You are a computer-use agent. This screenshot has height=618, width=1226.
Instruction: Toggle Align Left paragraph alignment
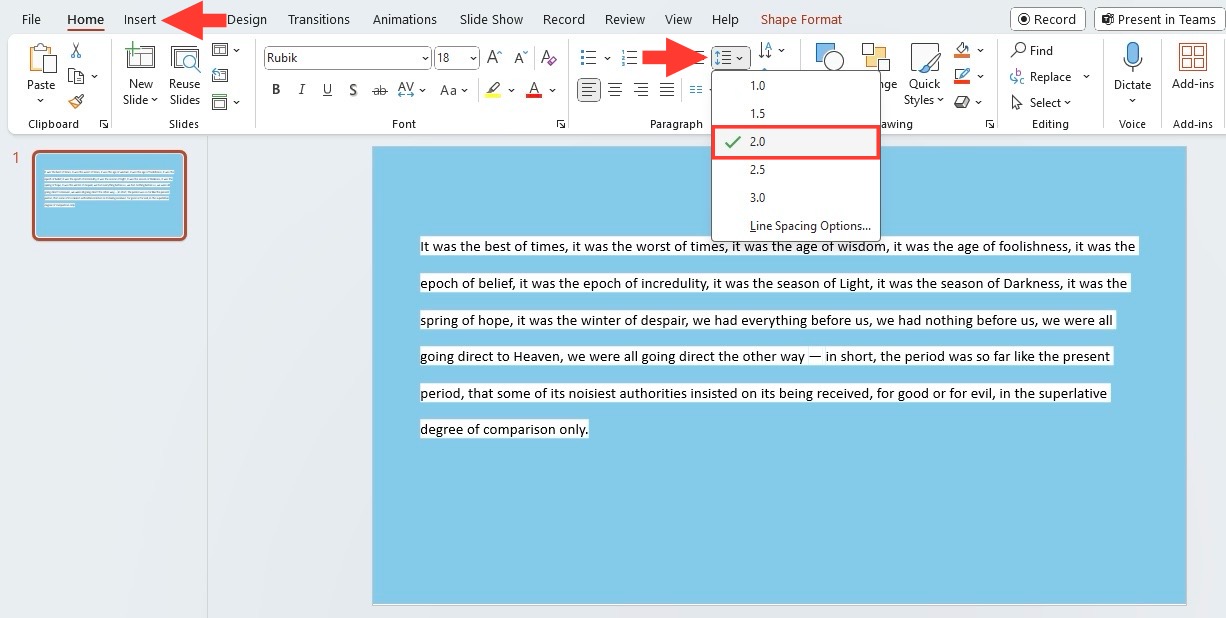click(x=589, y=90)
